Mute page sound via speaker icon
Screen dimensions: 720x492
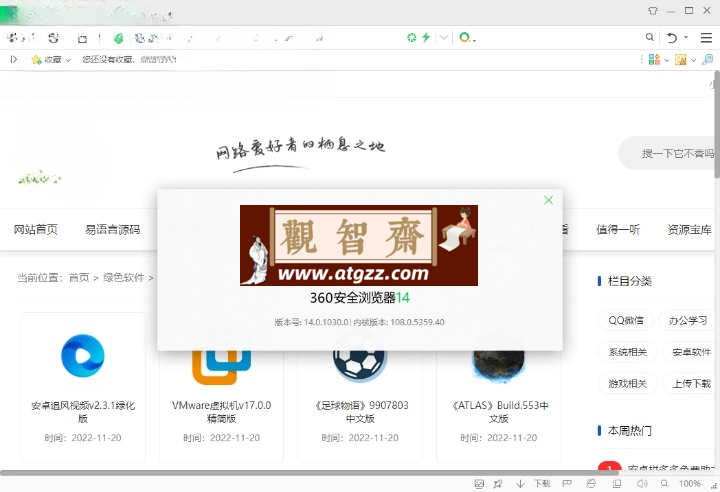642,483
